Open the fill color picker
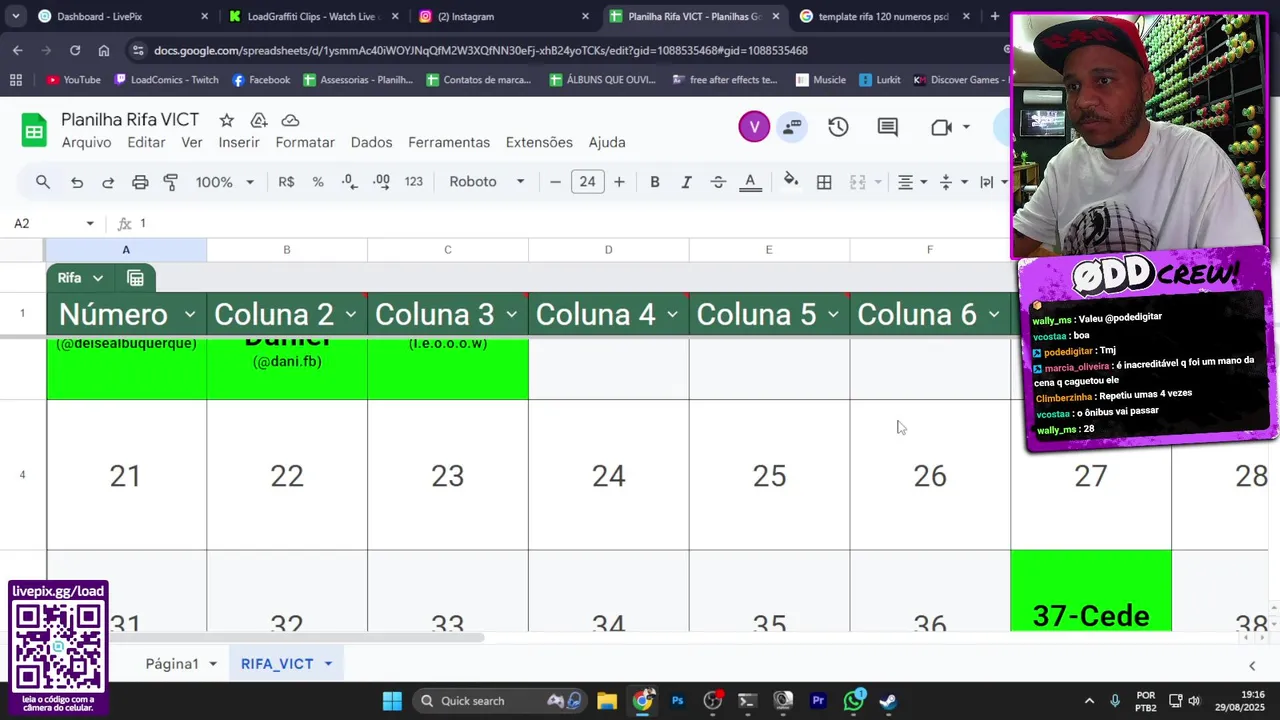Screen dimensions: 1280x720 click(x=791, y=181)
